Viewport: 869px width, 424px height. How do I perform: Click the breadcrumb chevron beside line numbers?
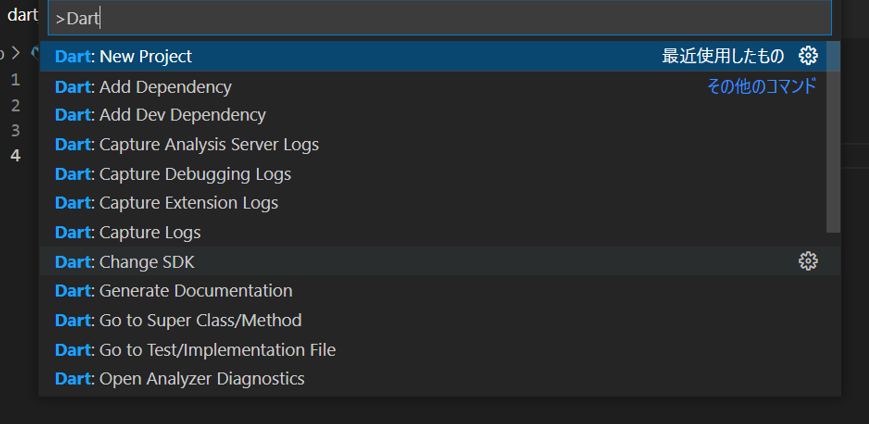pyautogui.click(x=16, y=53)
